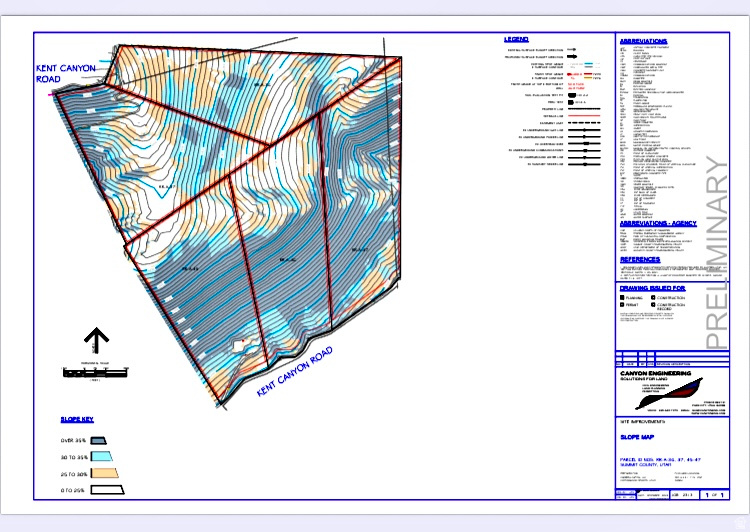750x532 pixels.
Task: Toggle the Planning checkbox
Action: pos(622,298)
